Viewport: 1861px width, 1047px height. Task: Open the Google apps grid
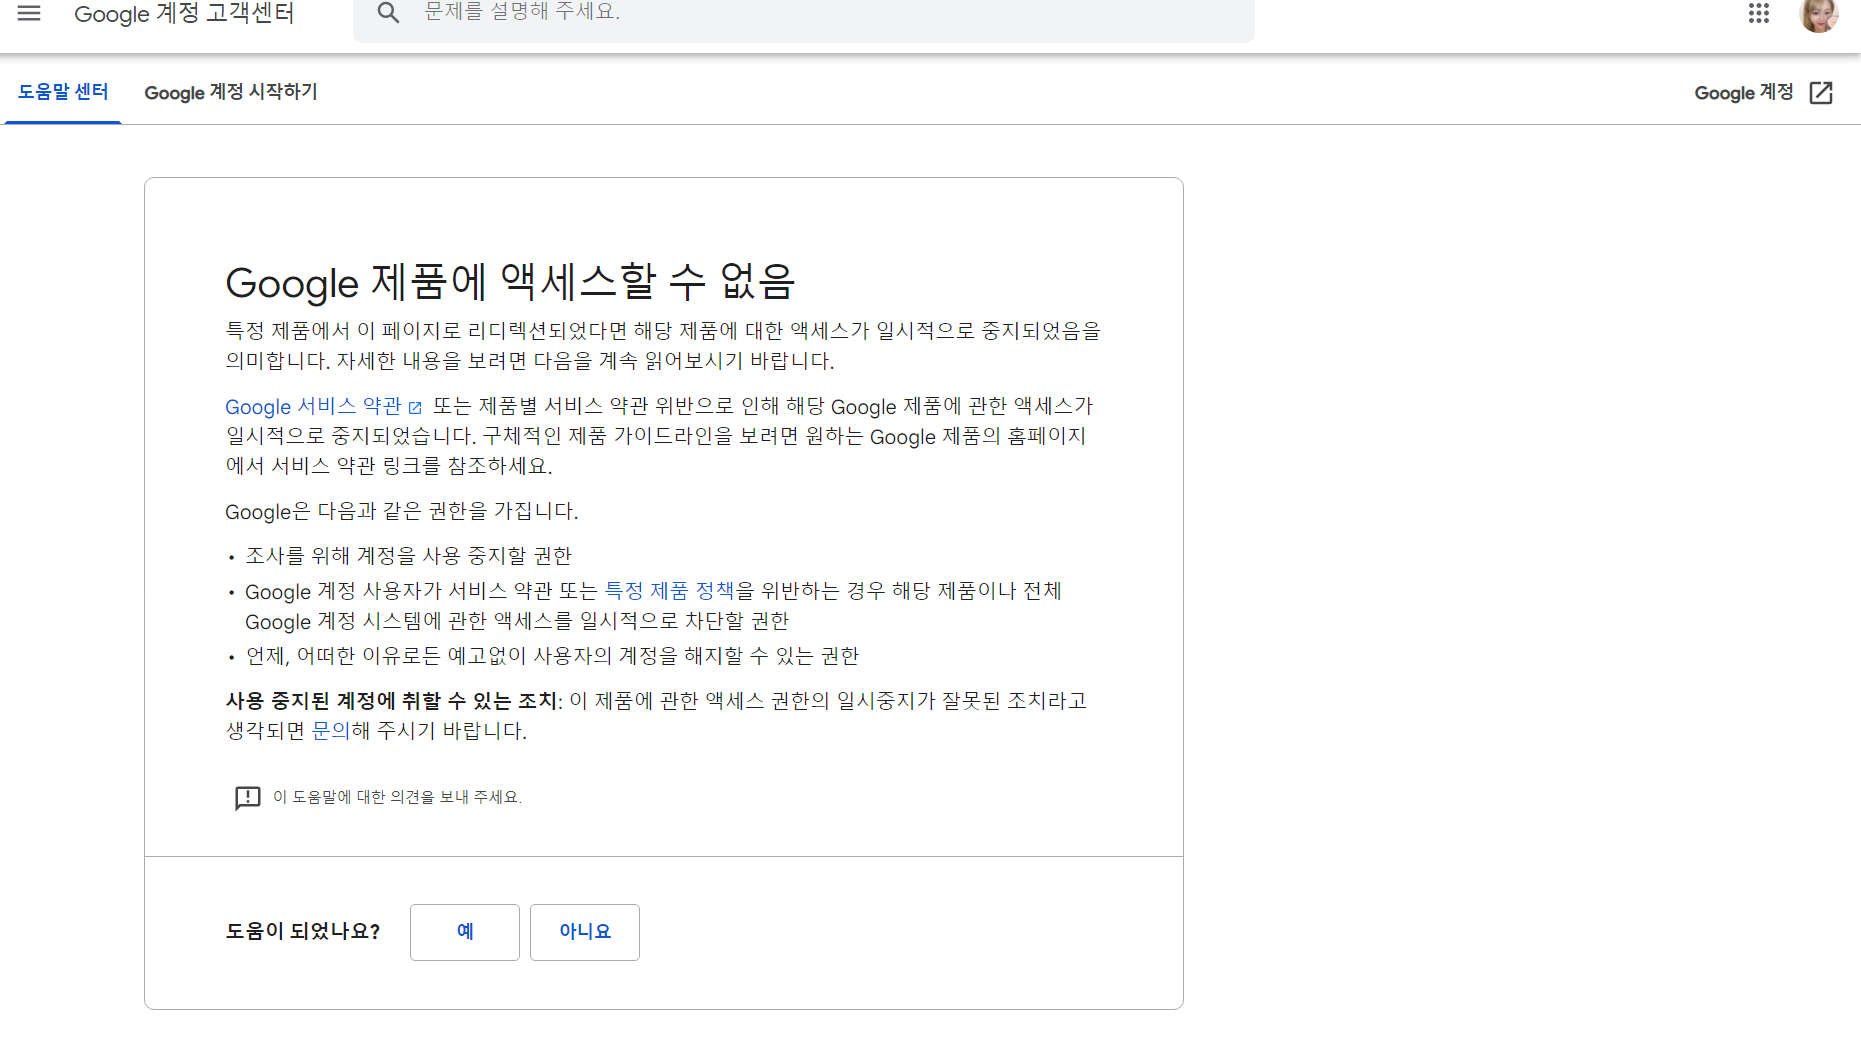click(1759, 13)
